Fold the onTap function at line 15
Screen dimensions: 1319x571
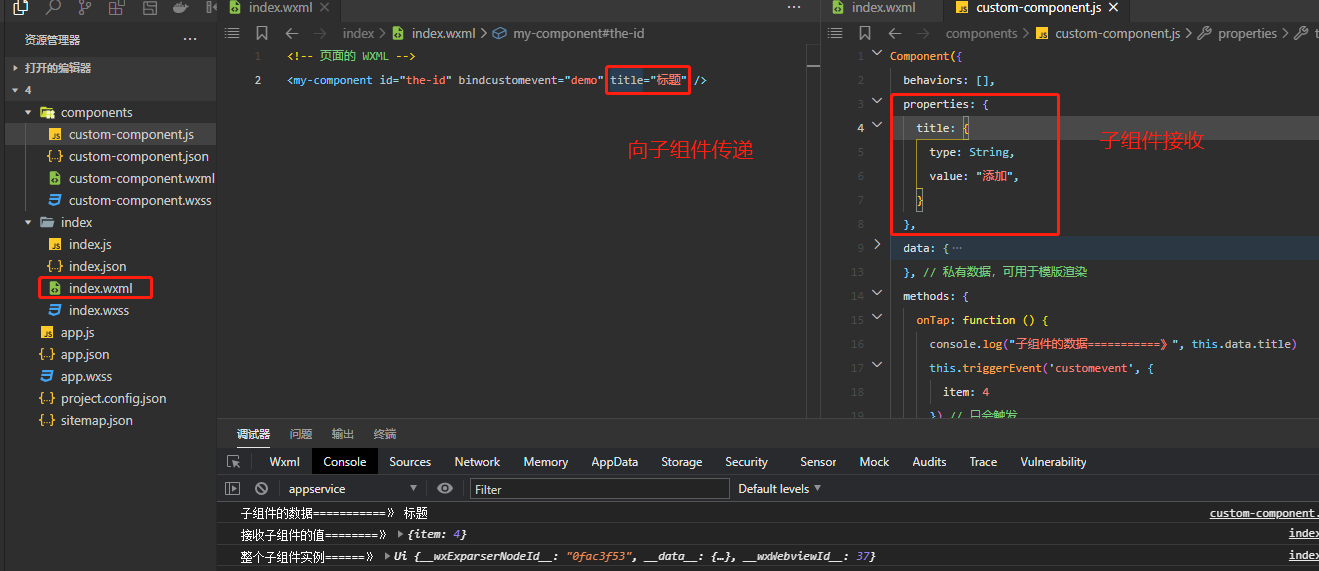click(x=877, y=318)
